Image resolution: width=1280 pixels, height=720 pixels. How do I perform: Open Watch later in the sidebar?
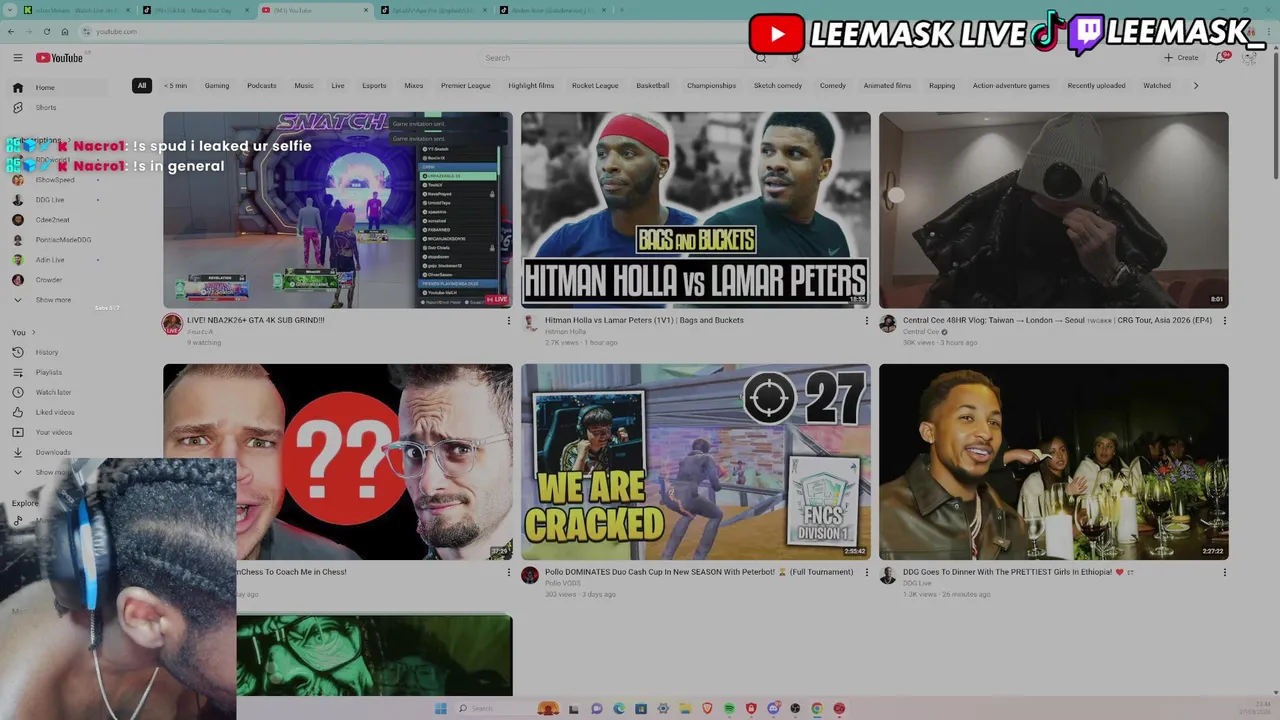click(58, 392)
